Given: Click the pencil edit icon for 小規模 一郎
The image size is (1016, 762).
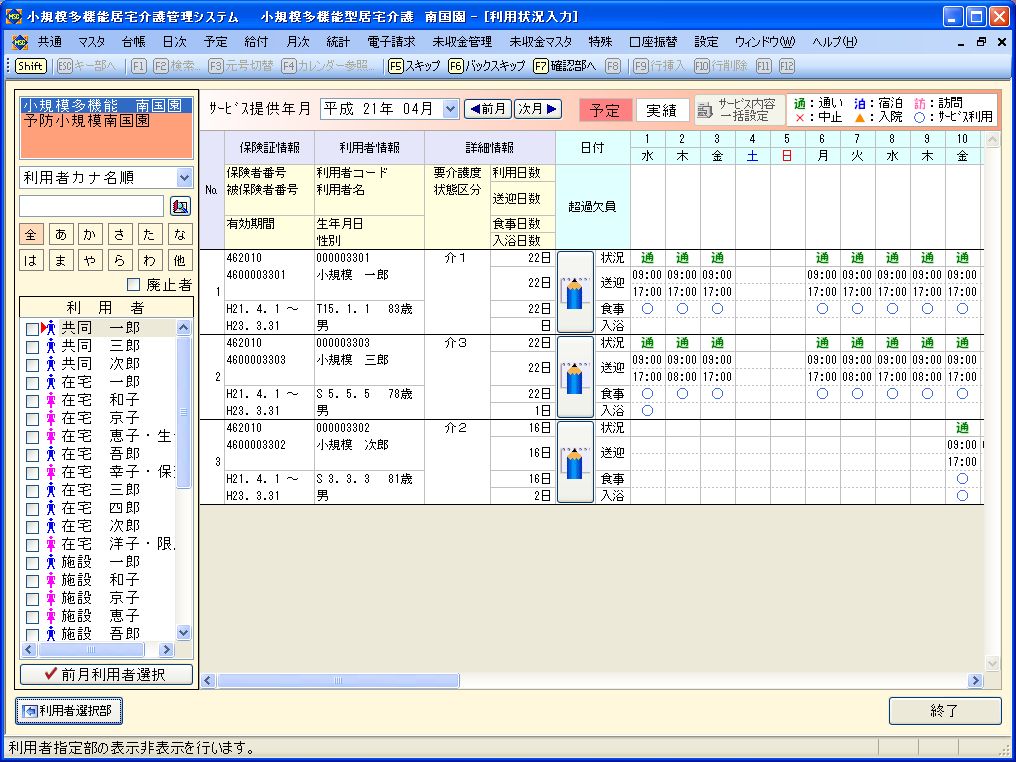Looking at the screenshot, I should [574, 292].
